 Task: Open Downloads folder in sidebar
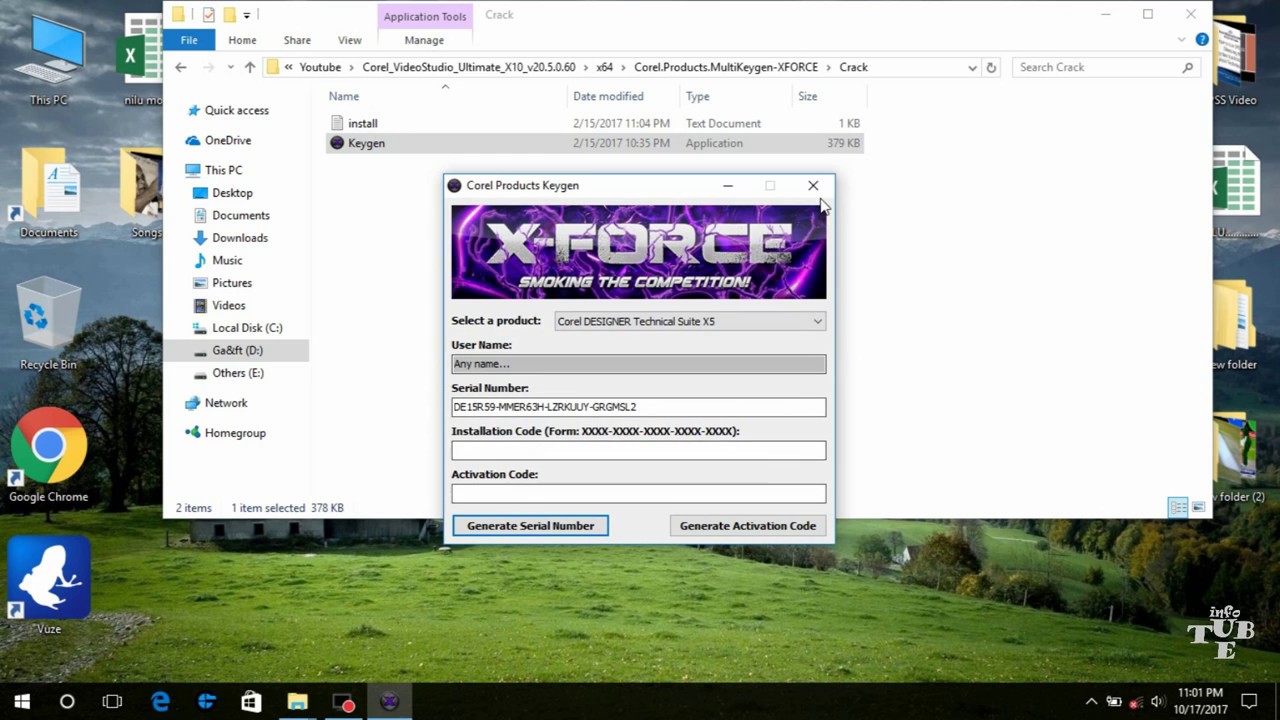pyautogui.click(x=239, y=238)
